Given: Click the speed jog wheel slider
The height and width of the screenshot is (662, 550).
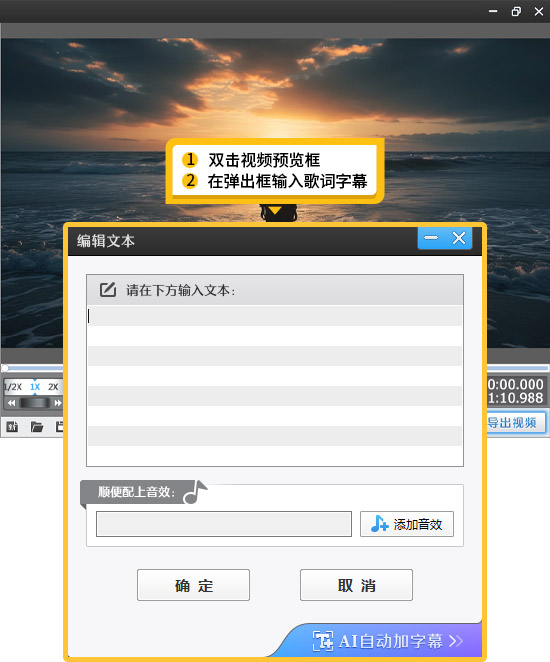Looking at the screenshot, I should [35, 403].
